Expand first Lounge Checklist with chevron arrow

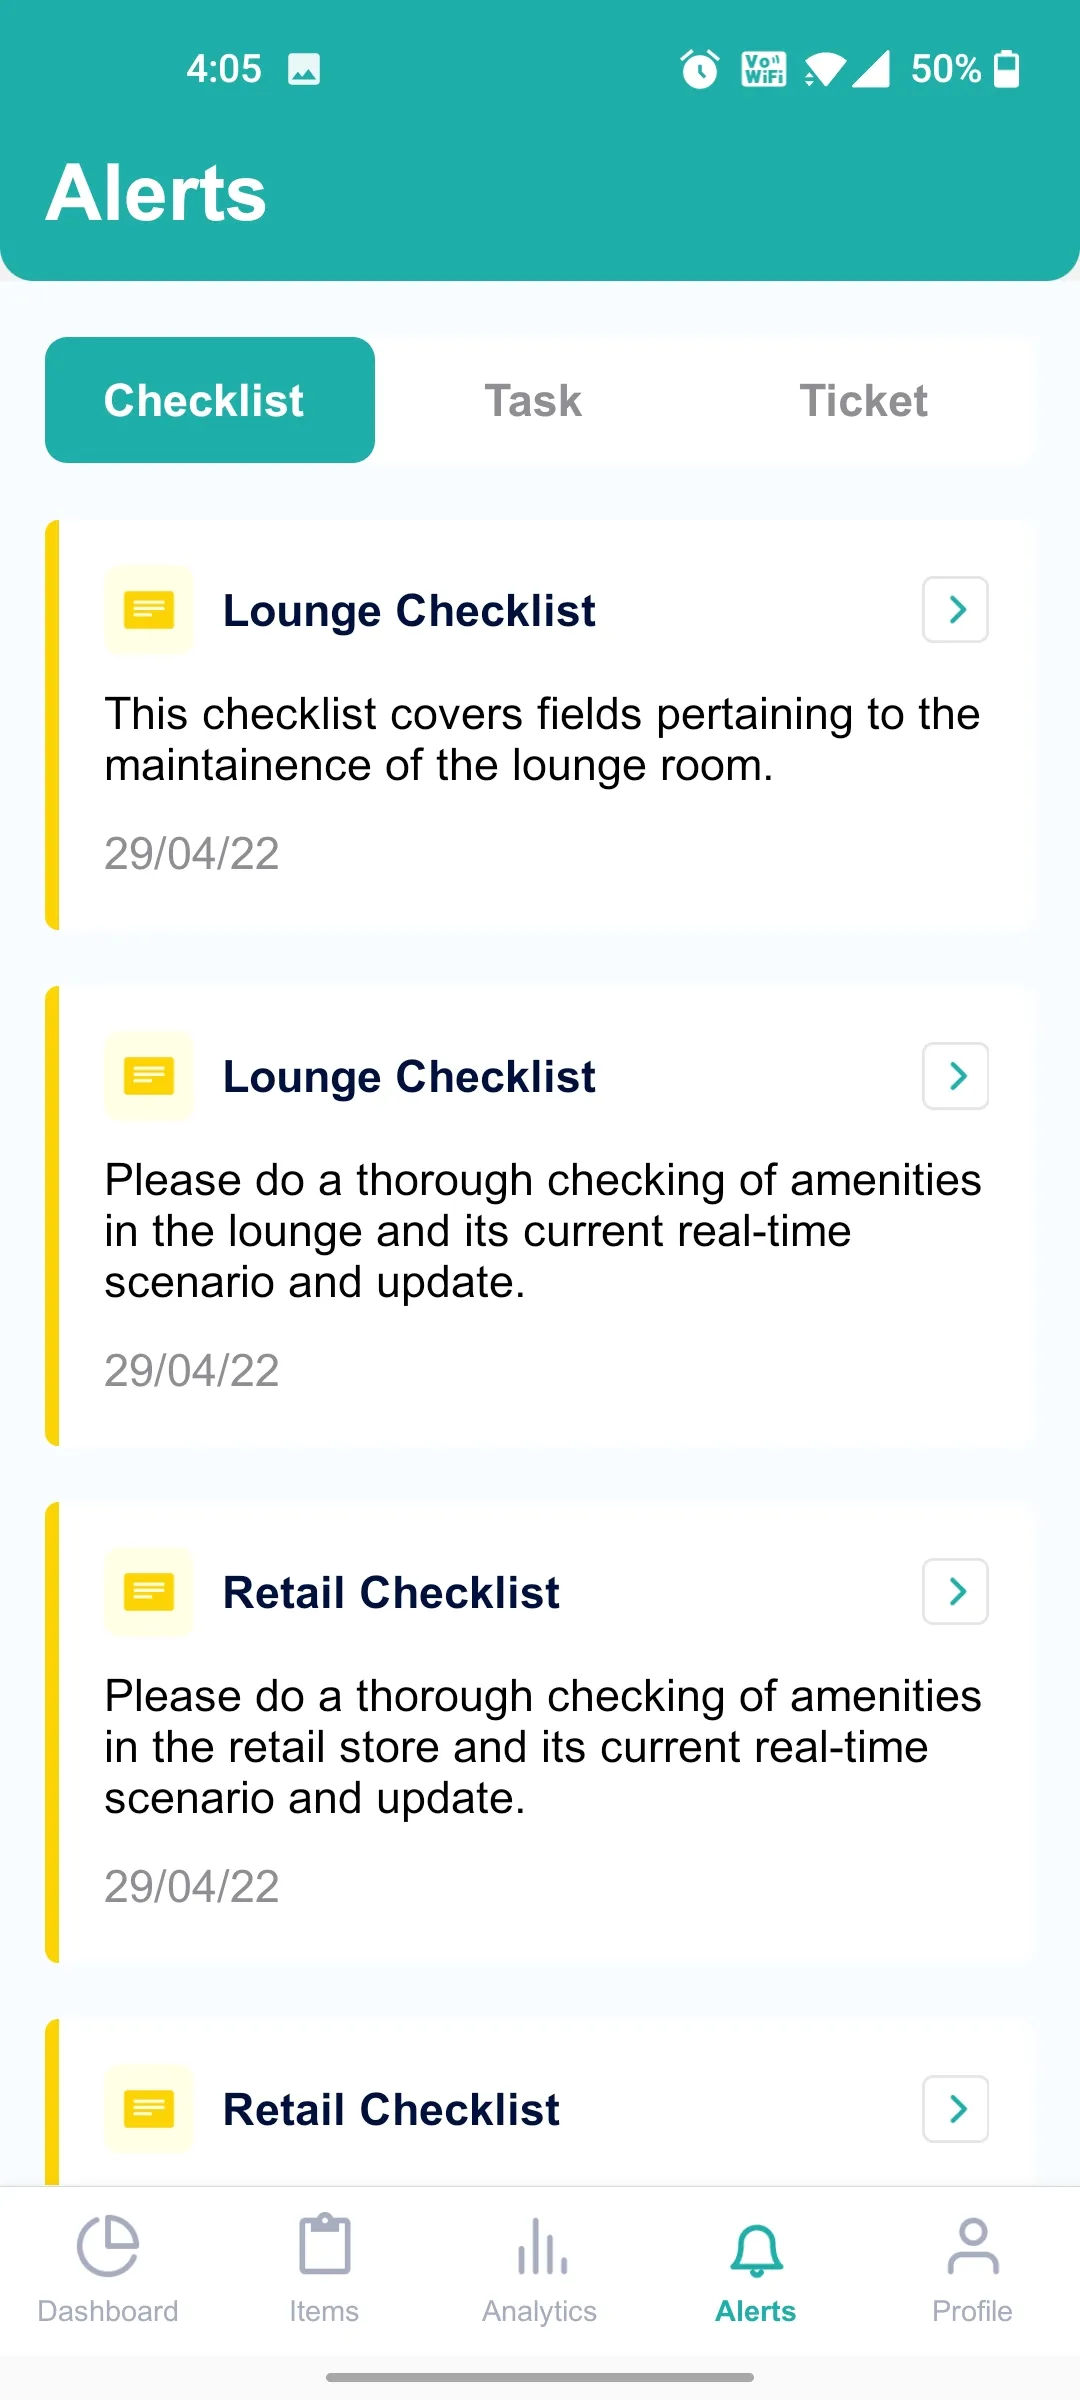click(x=956, y=610)
